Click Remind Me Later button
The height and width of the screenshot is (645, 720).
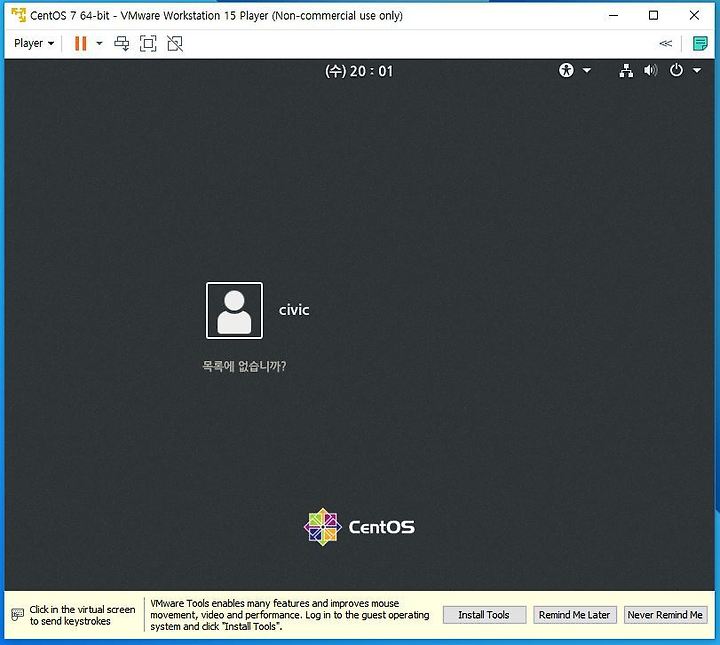574,615
